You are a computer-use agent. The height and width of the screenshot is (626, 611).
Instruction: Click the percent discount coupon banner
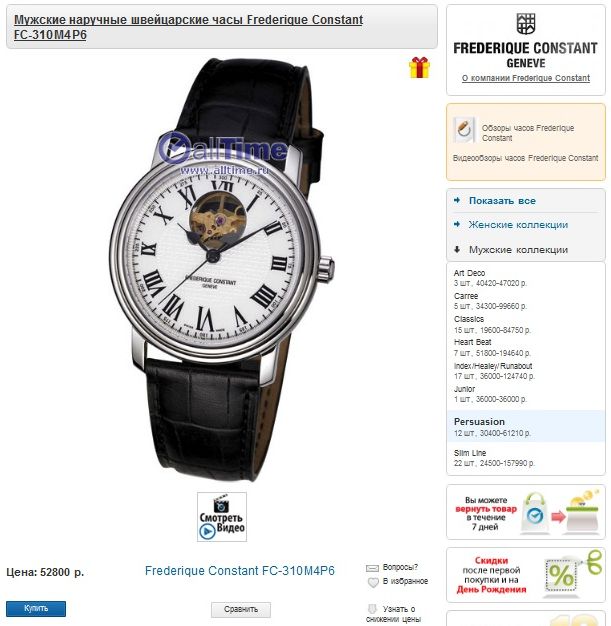526,574
